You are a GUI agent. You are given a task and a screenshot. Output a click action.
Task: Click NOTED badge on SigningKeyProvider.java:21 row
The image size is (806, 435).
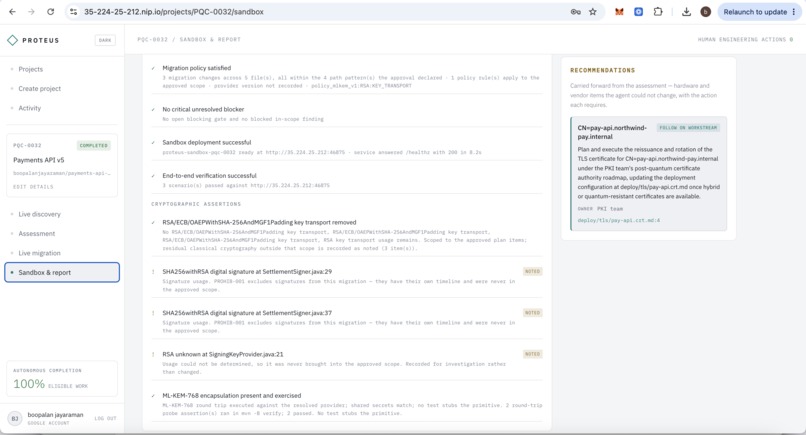coord(532,354)
